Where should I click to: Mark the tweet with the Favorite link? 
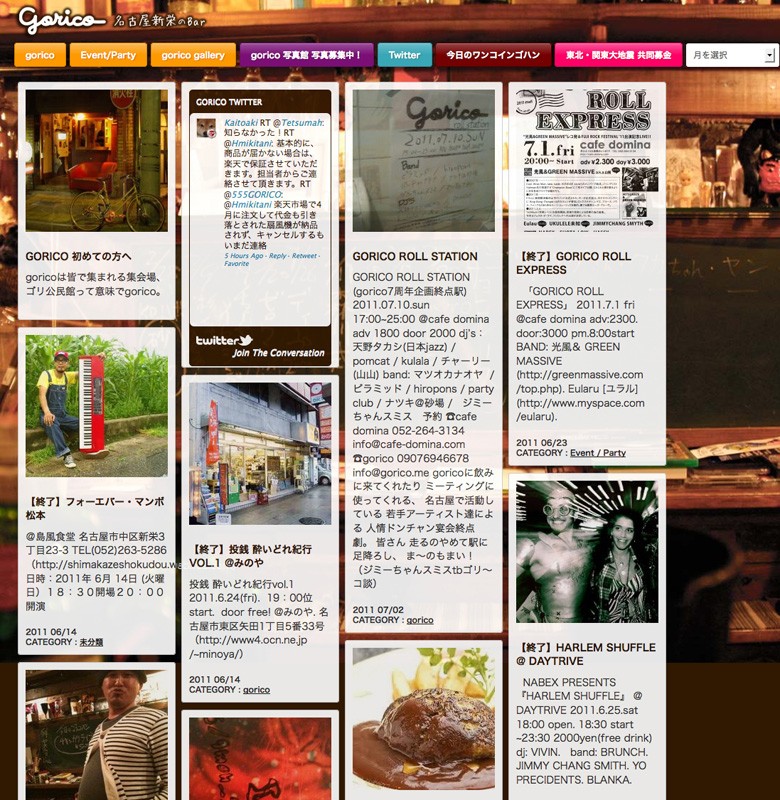click(x=236, y=264)
